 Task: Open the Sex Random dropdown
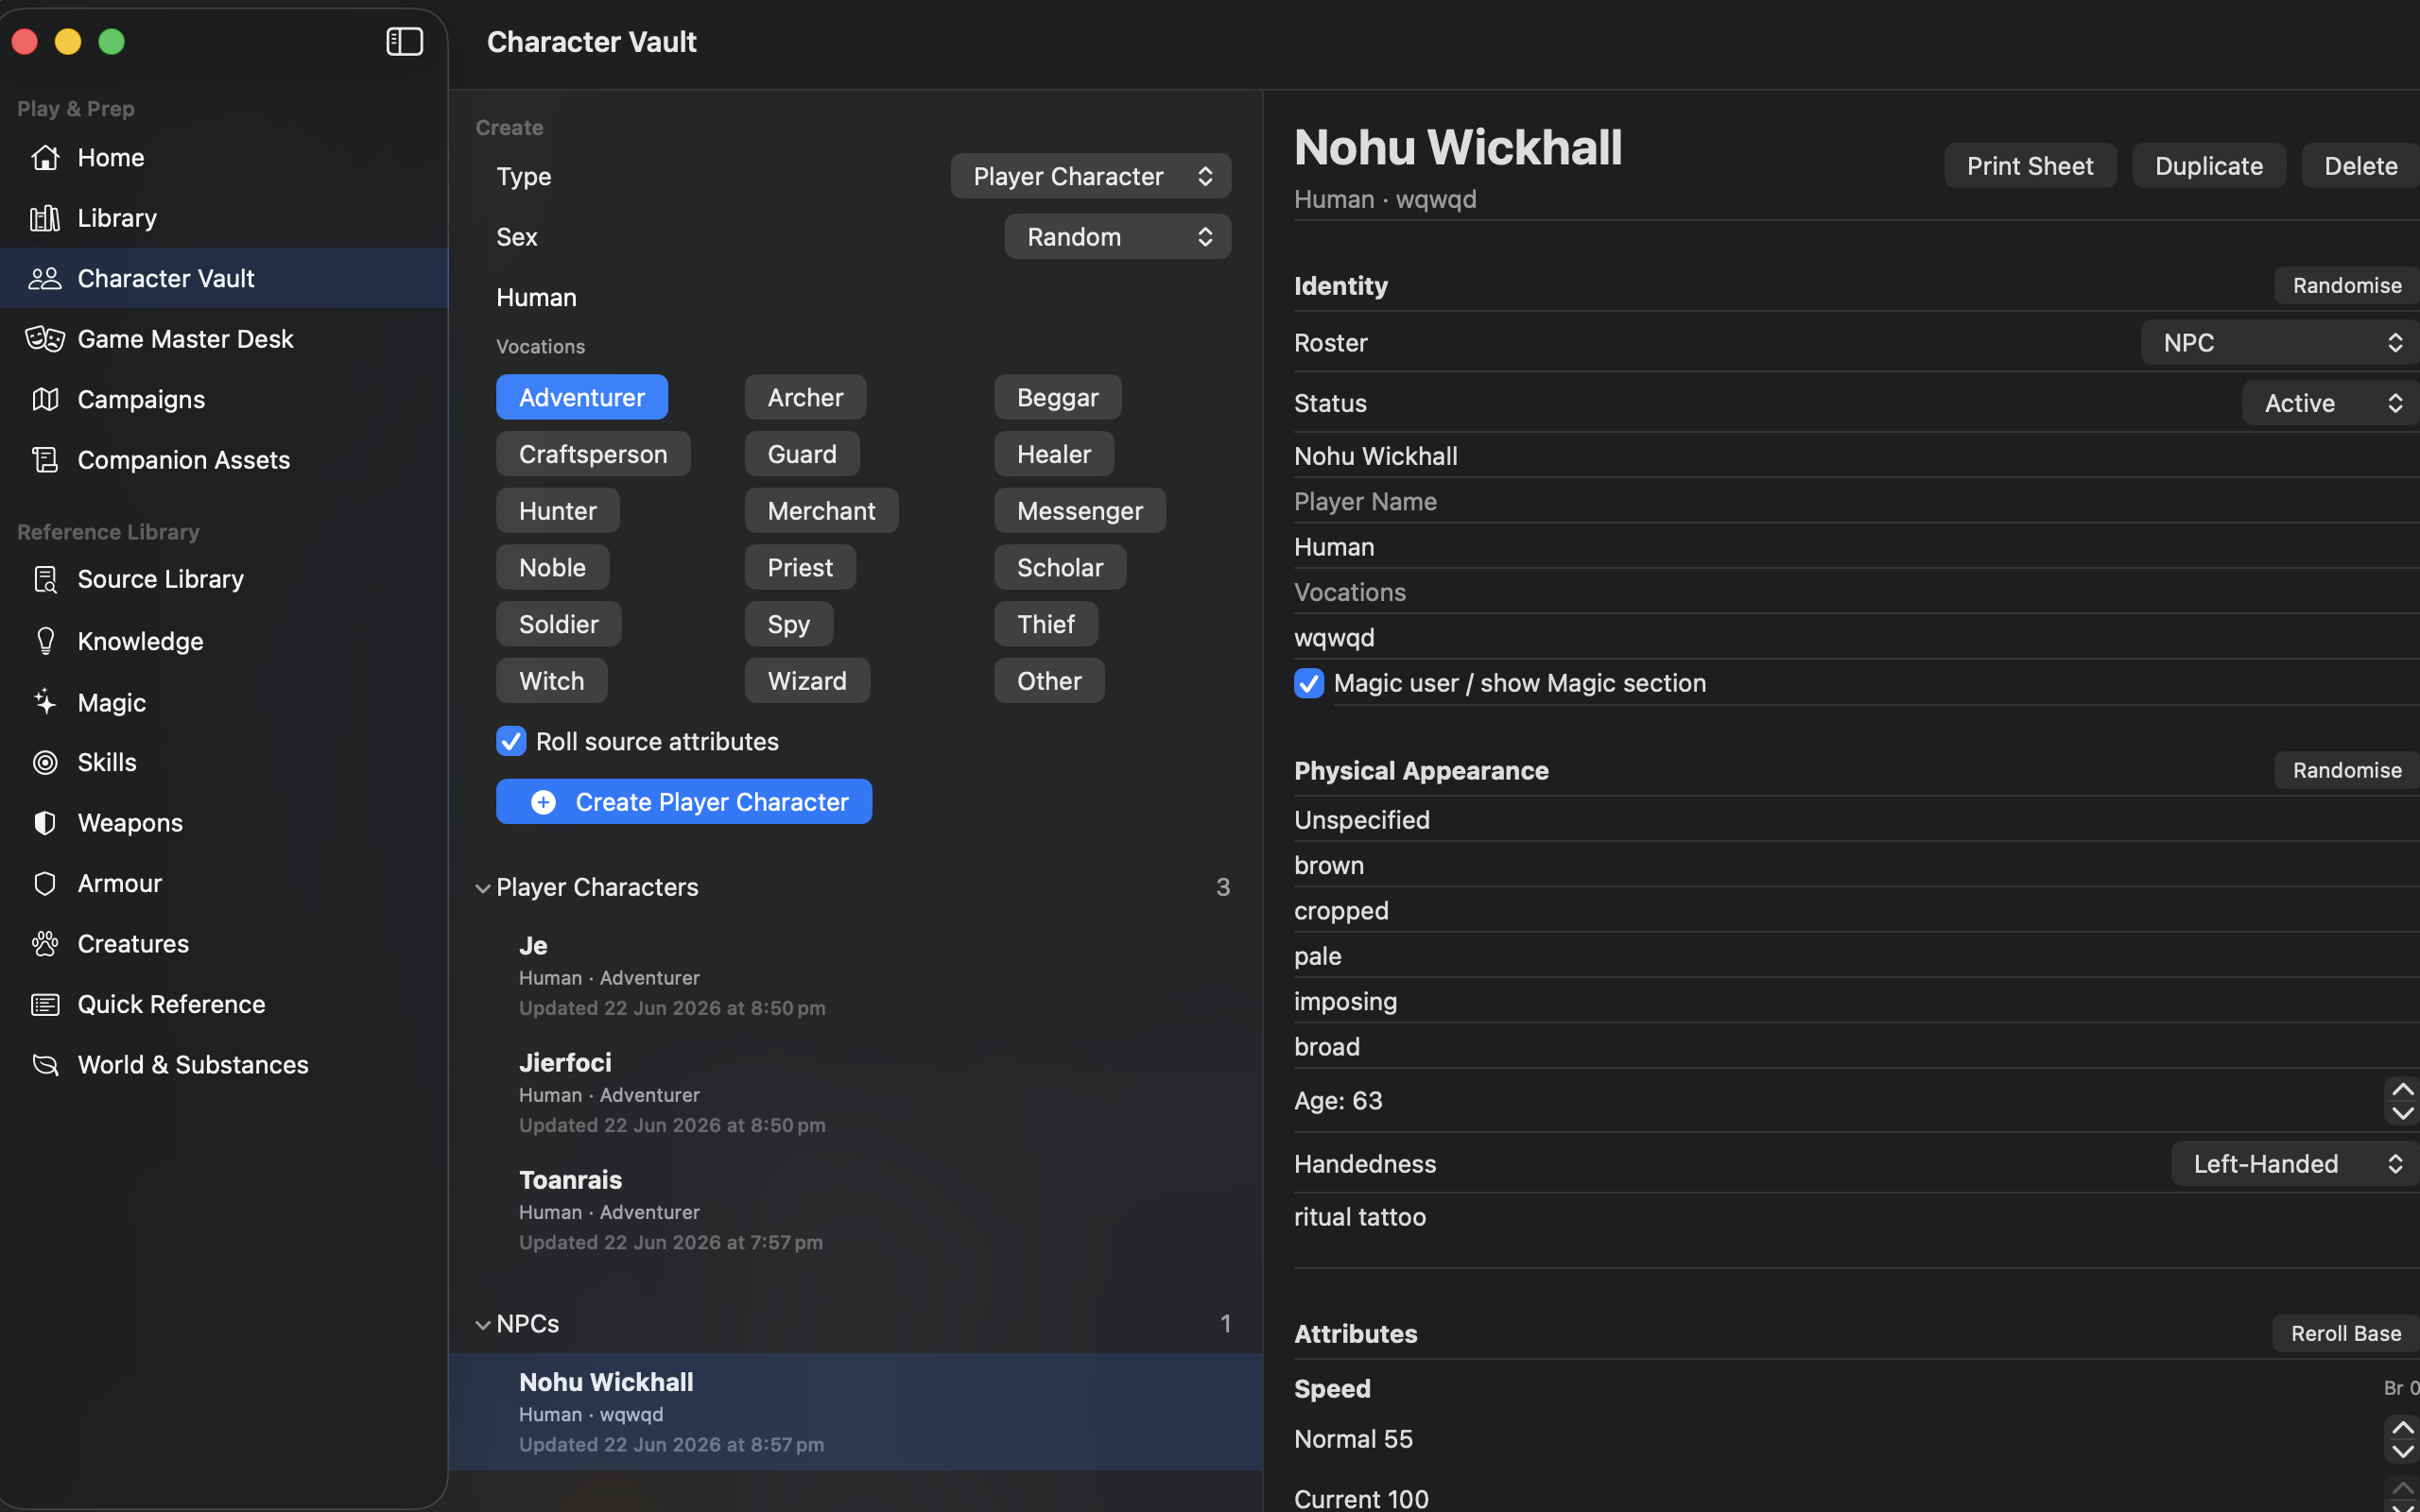point(1117,236)
